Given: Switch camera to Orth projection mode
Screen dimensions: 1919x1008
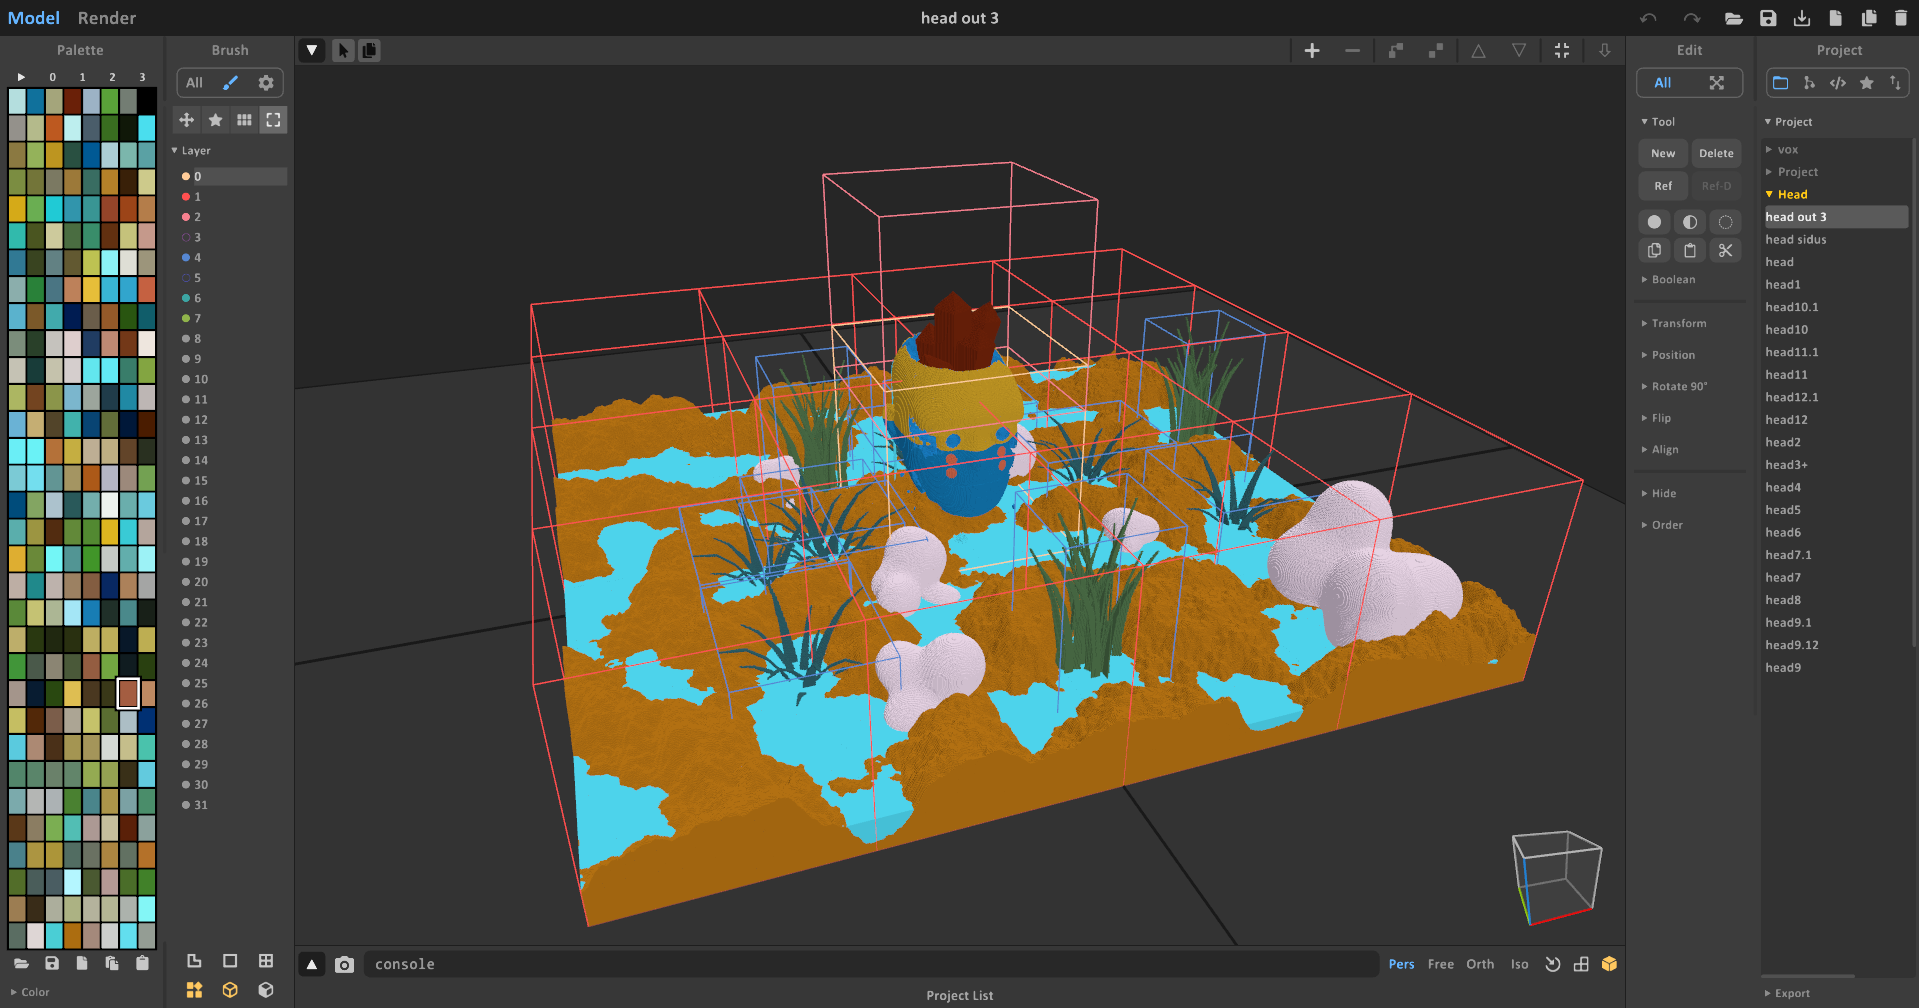Looking at the screenshot, I should coord(1479,965).
